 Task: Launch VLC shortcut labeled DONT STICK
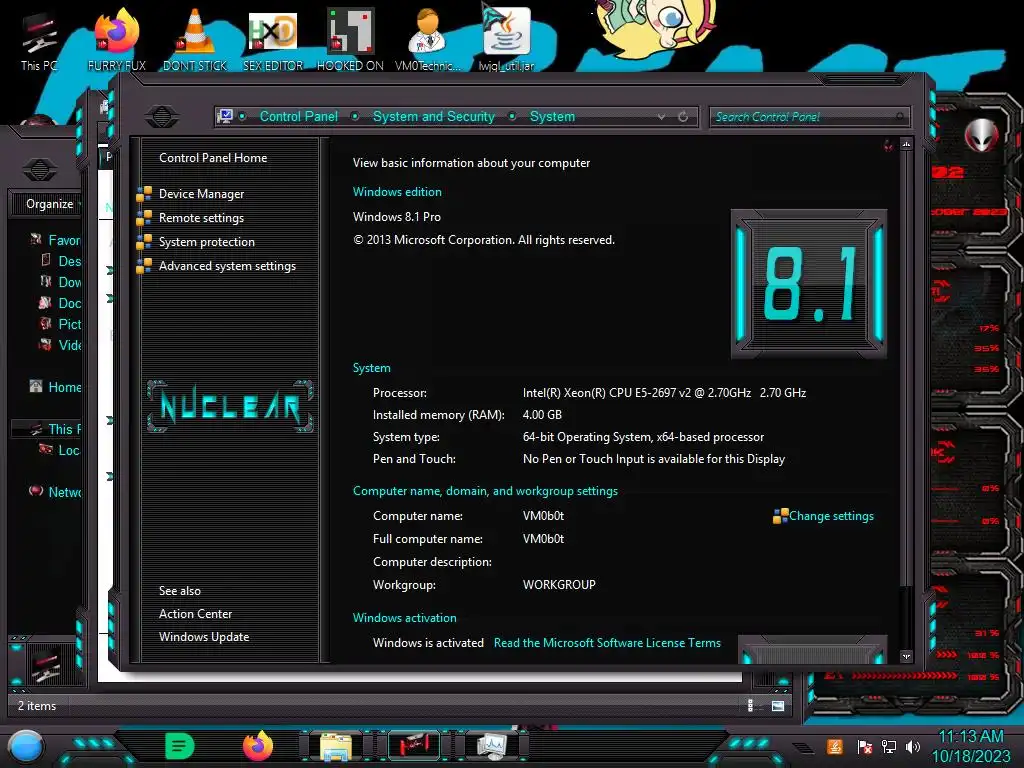click(x=195, y=38)
